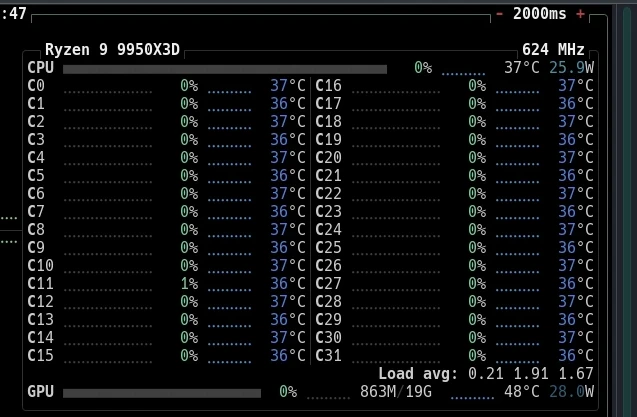This screenshot has width=637, height=417.
Task: Click the C27 0% usage value
Action: [477, 283]
